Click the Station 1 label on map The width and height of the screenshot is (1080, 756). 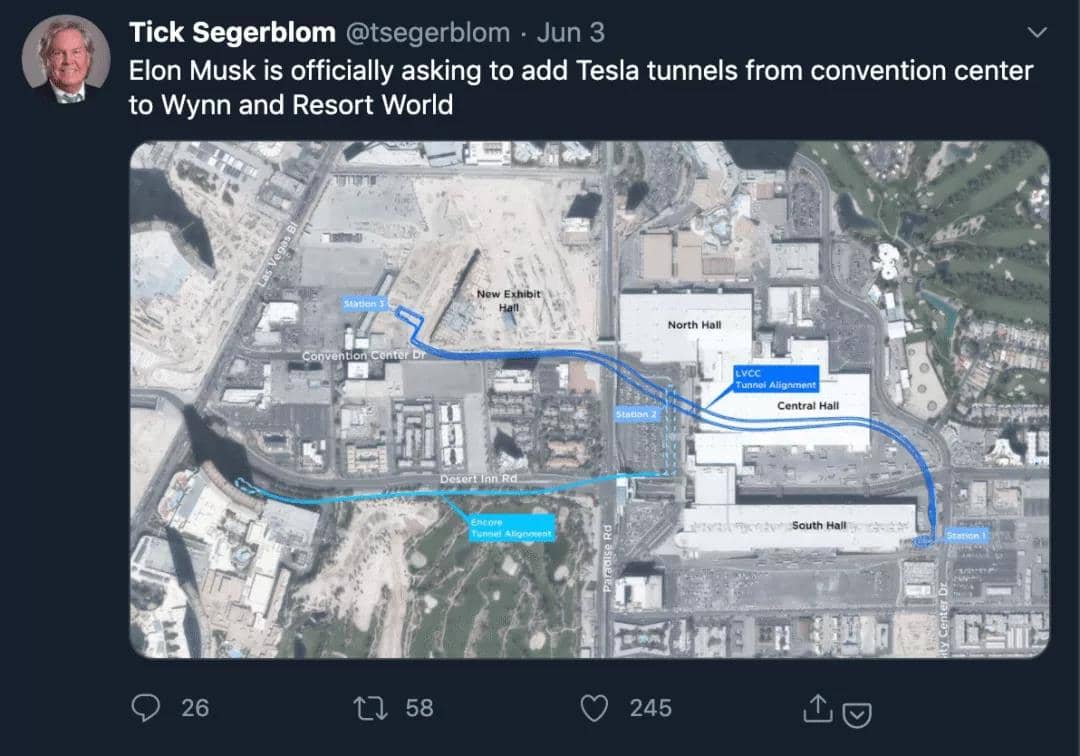[x=965, y=536]
